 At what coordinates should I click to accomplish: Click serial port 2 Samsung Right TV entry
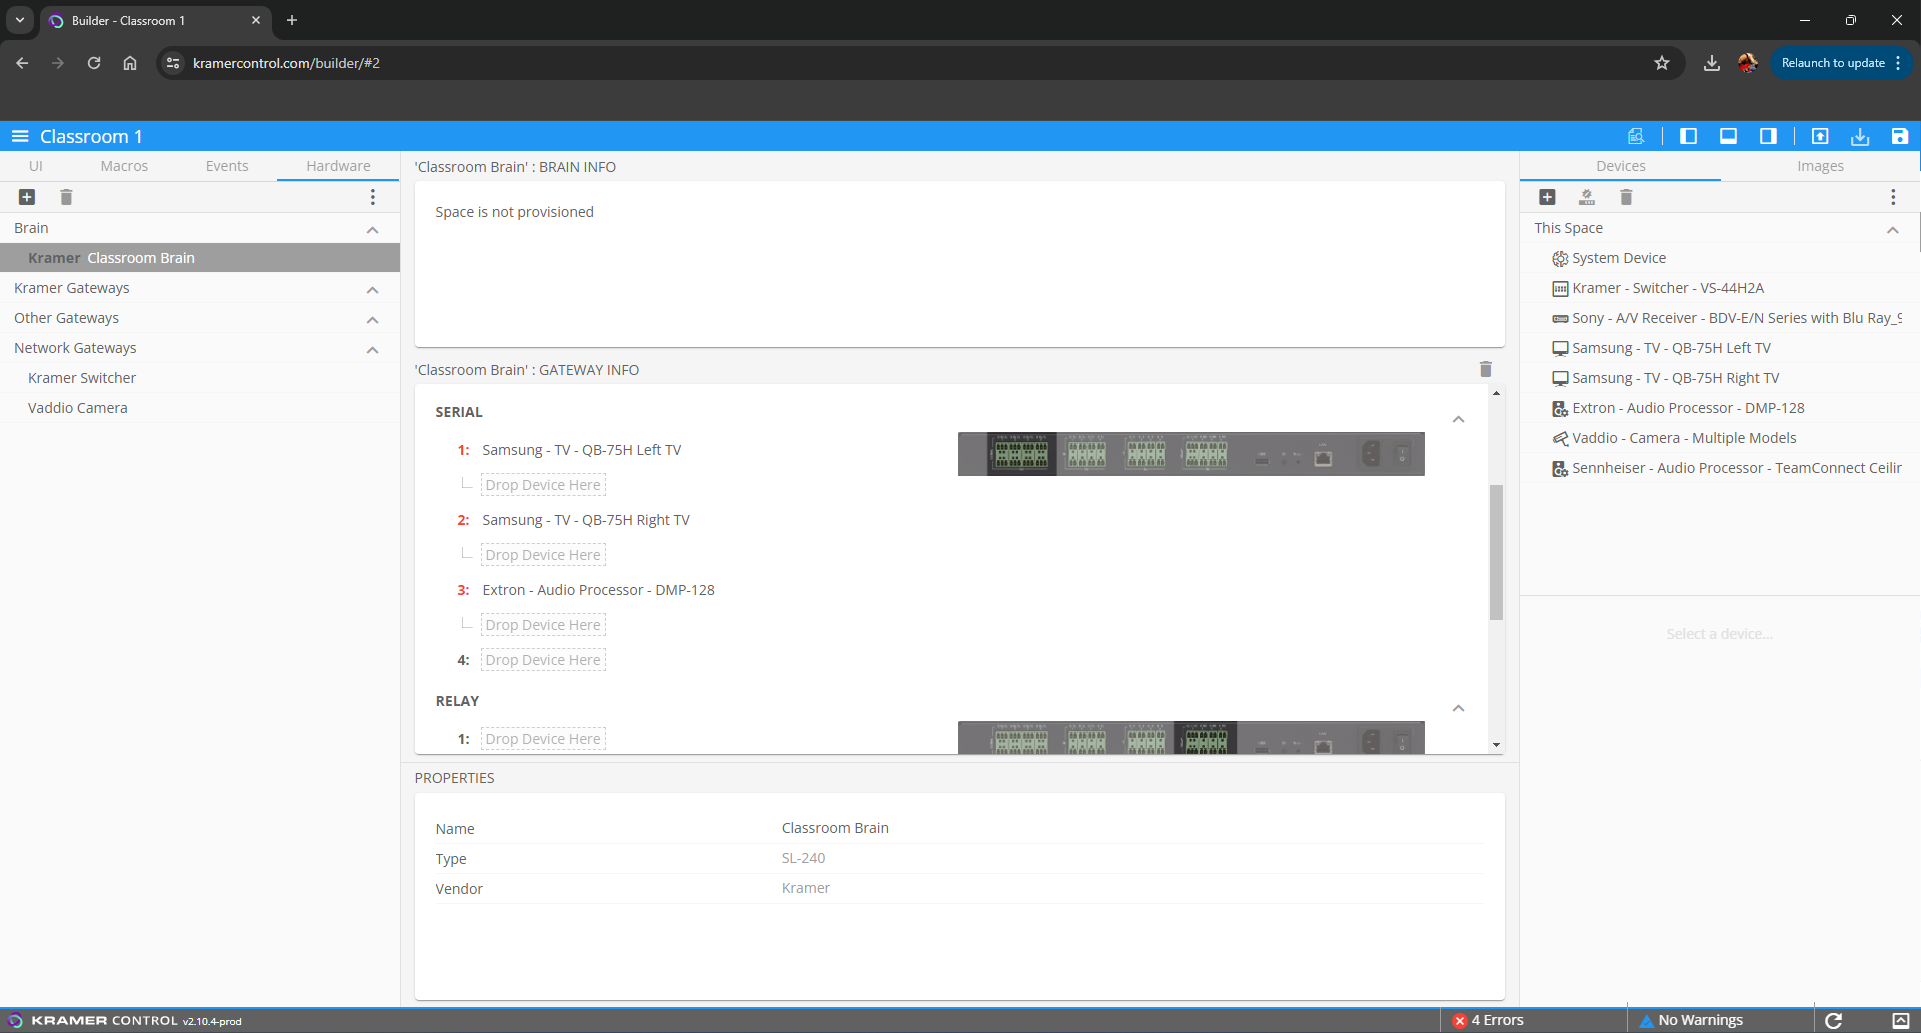click(x=586, y=520)
